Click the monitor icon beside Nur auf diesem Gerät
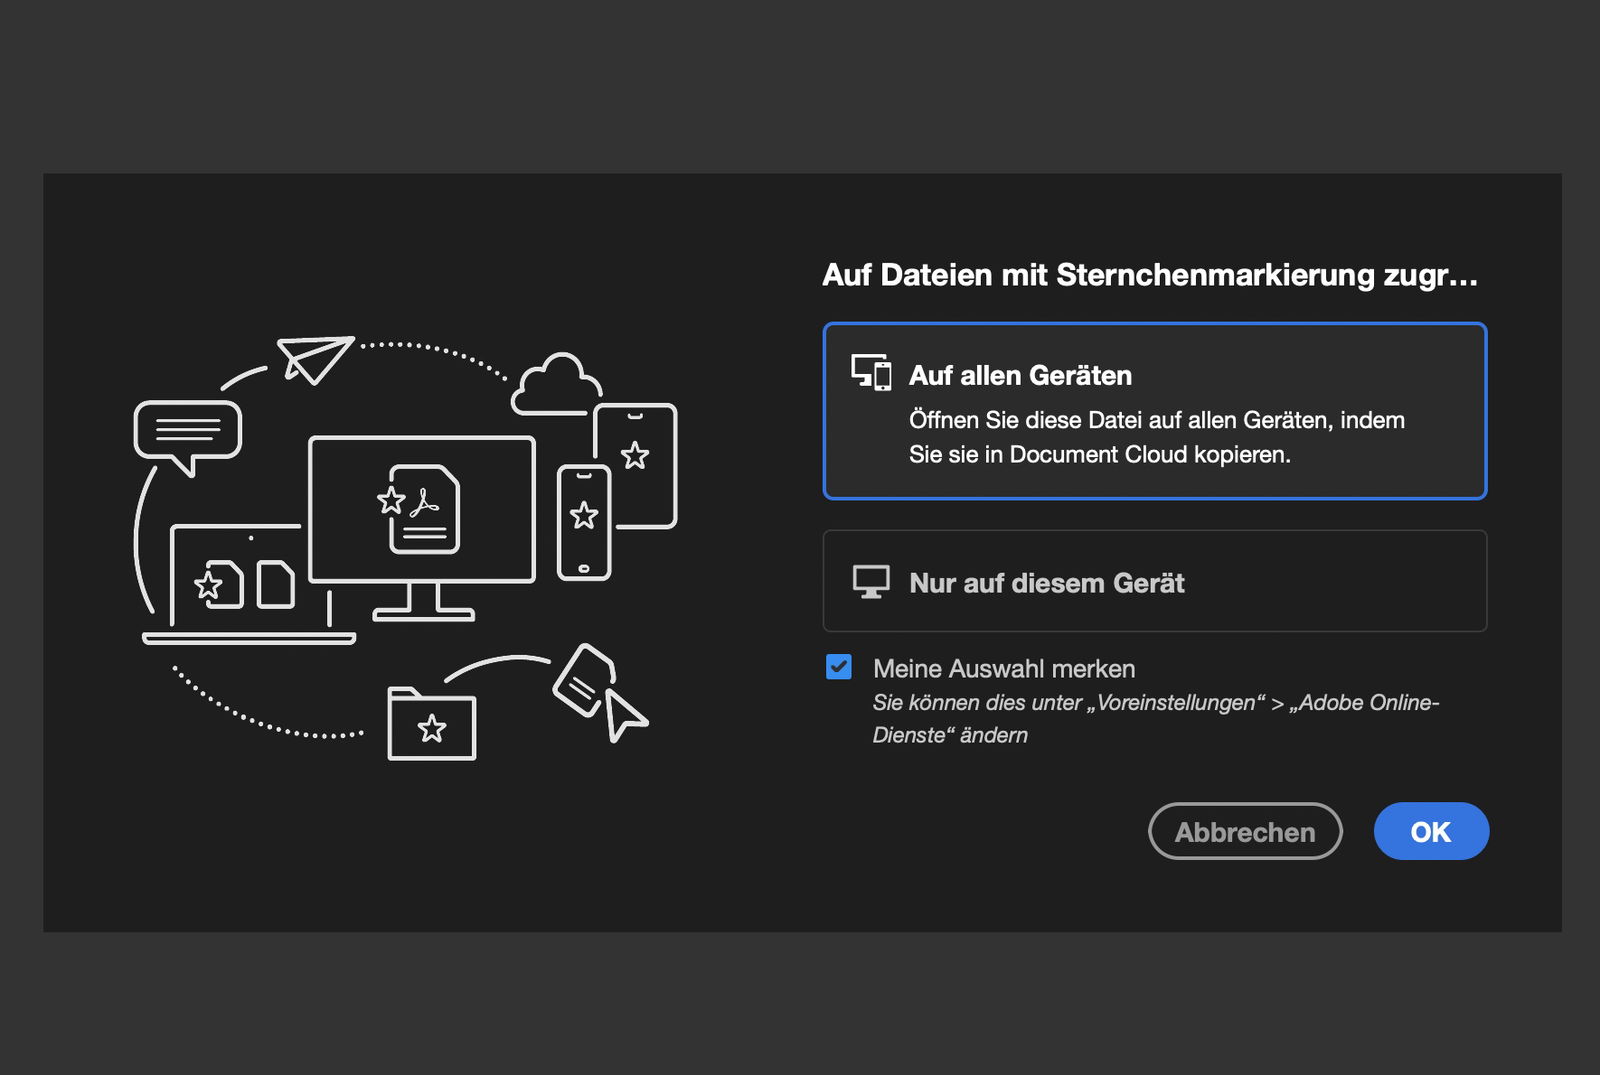This screenshot has width=1600, height=1075. (870, 582)
